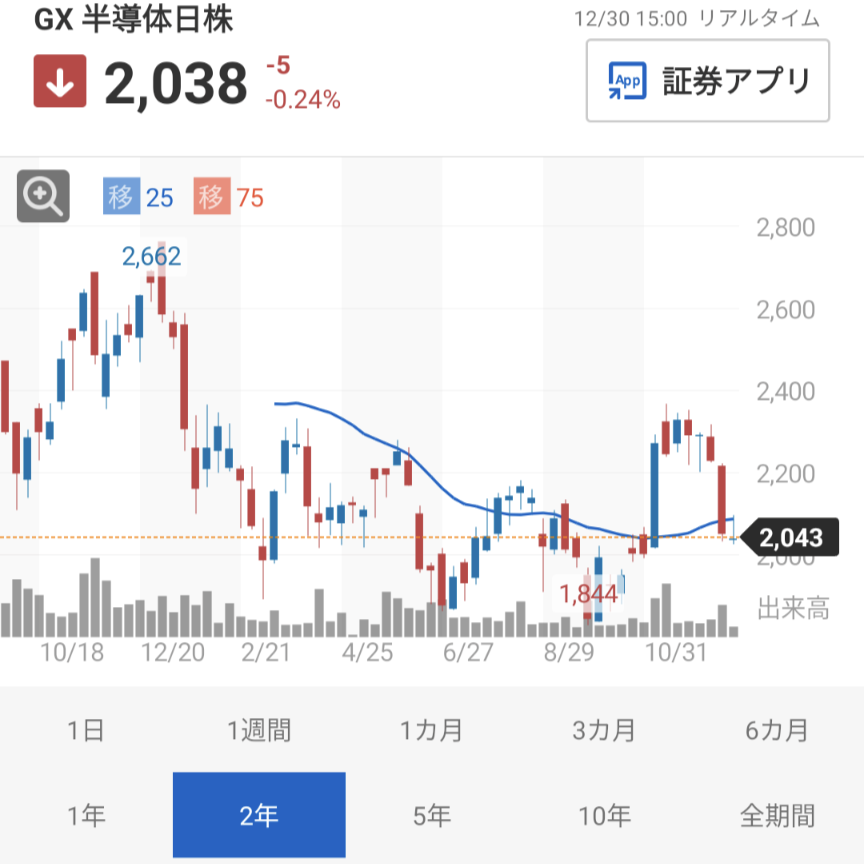Toggle the 25-period moving average indicator
864x864 pixels.
pos(138,198)
